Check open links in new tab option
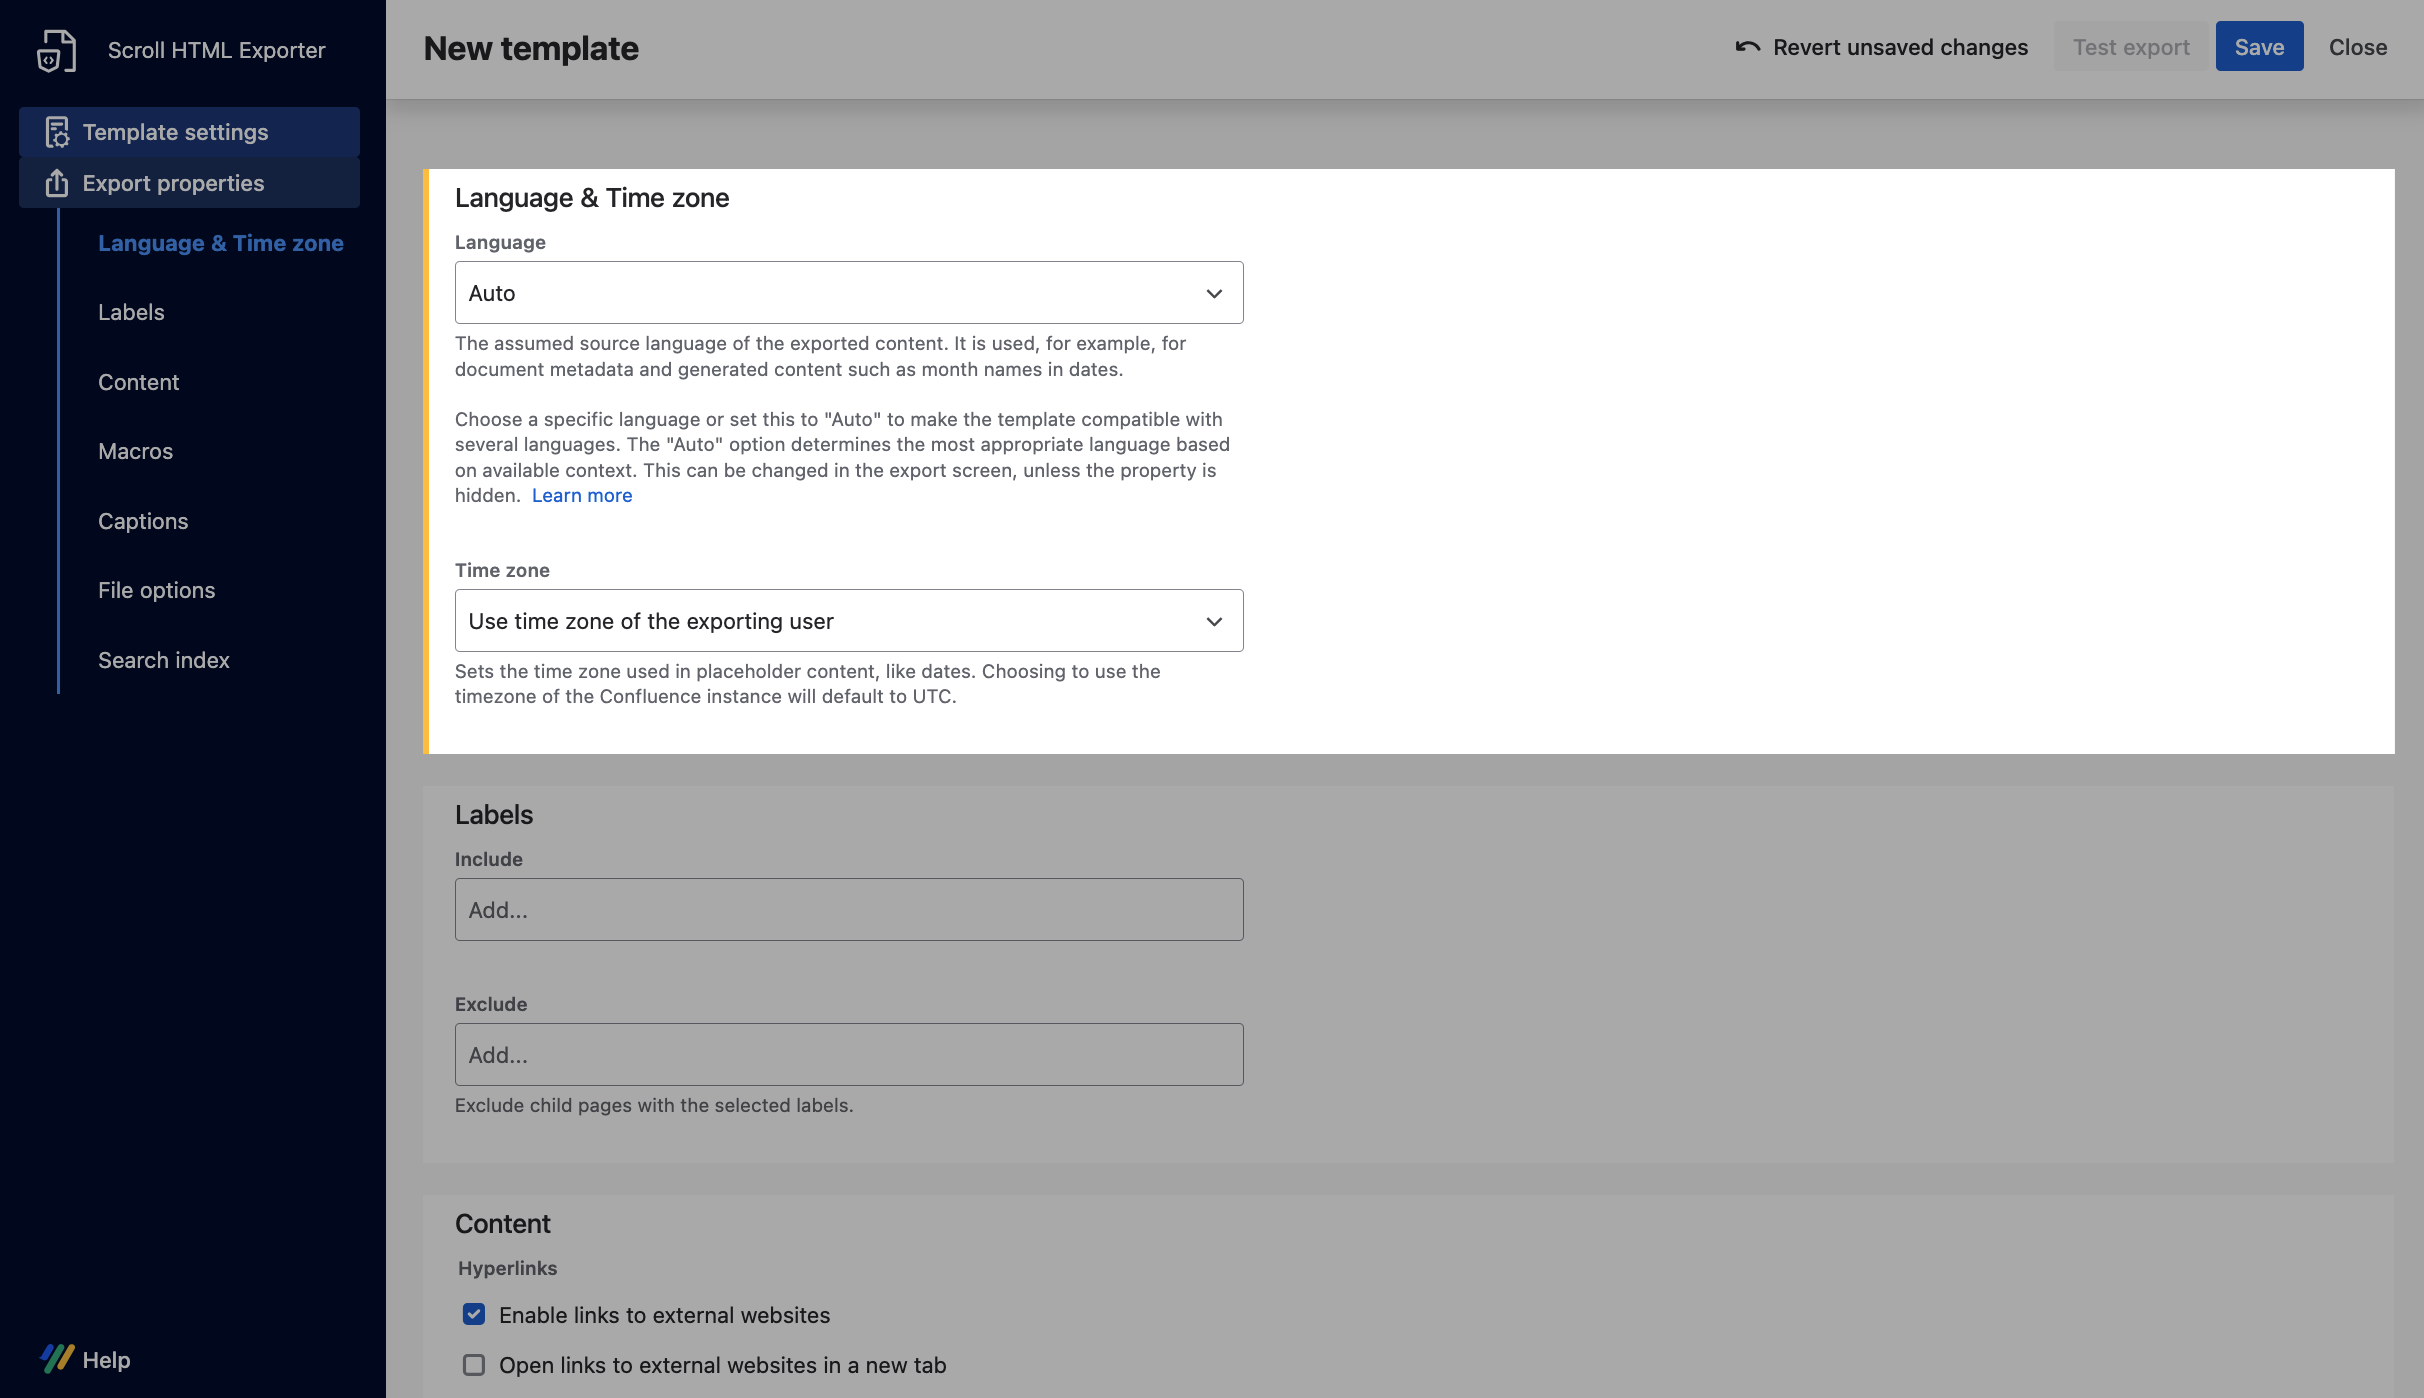 [474, 1364]
